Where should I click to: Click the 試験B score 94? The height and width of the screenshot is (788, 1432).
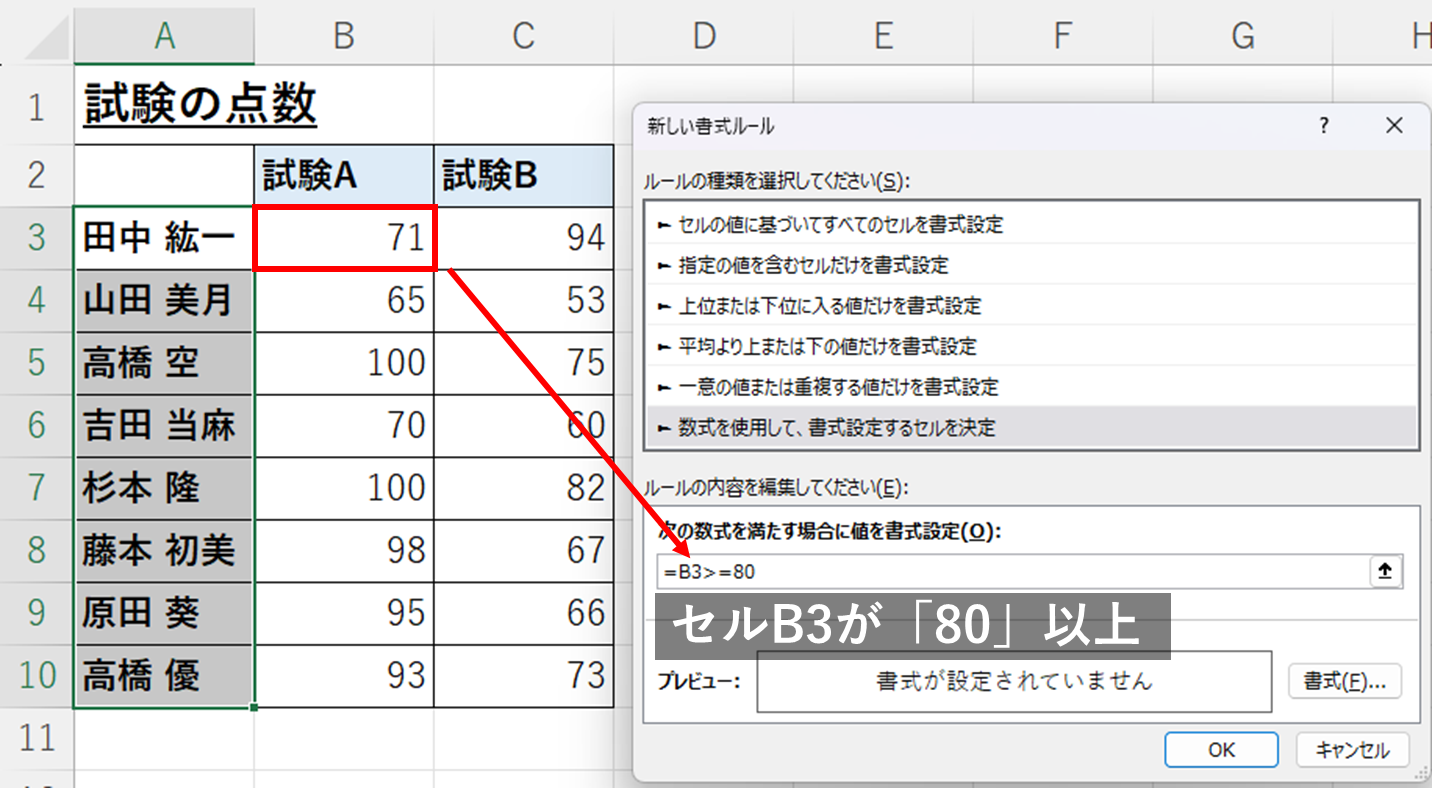[524, 238]
